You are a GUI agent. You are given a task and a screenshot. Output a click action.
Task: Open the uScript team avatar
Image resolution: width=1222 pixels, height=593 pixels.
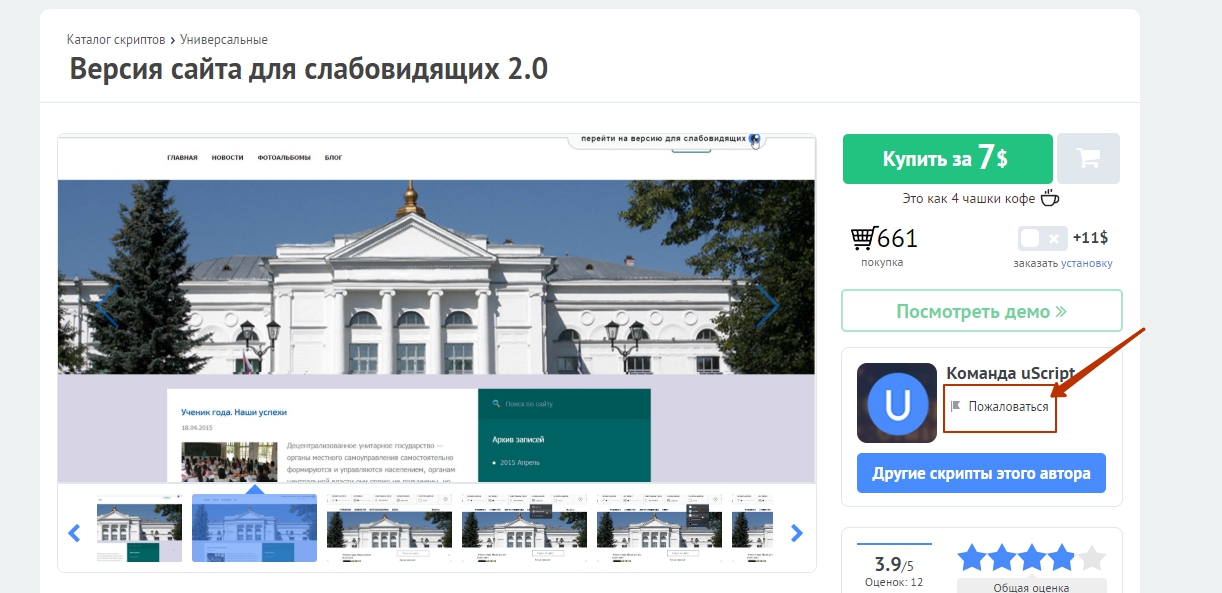tap(897, 403)
